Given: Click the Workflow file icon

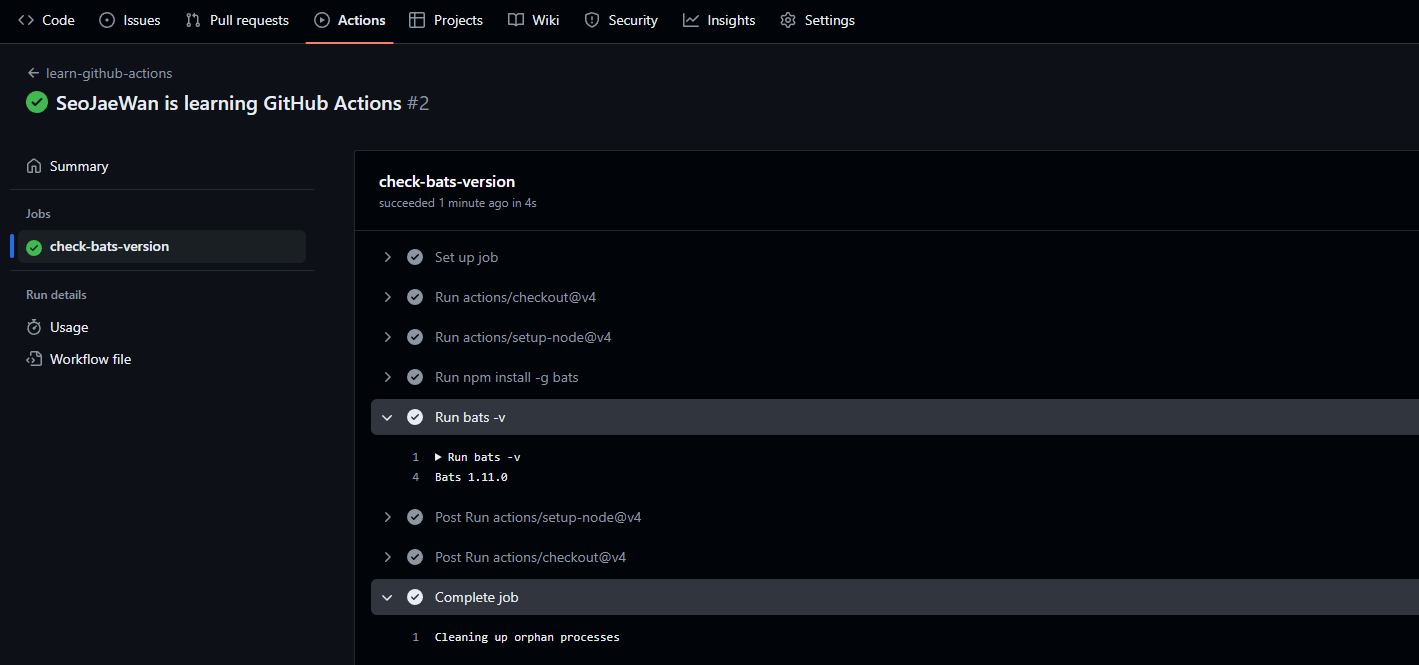Looking at the screenshot, I should point(34,359).
